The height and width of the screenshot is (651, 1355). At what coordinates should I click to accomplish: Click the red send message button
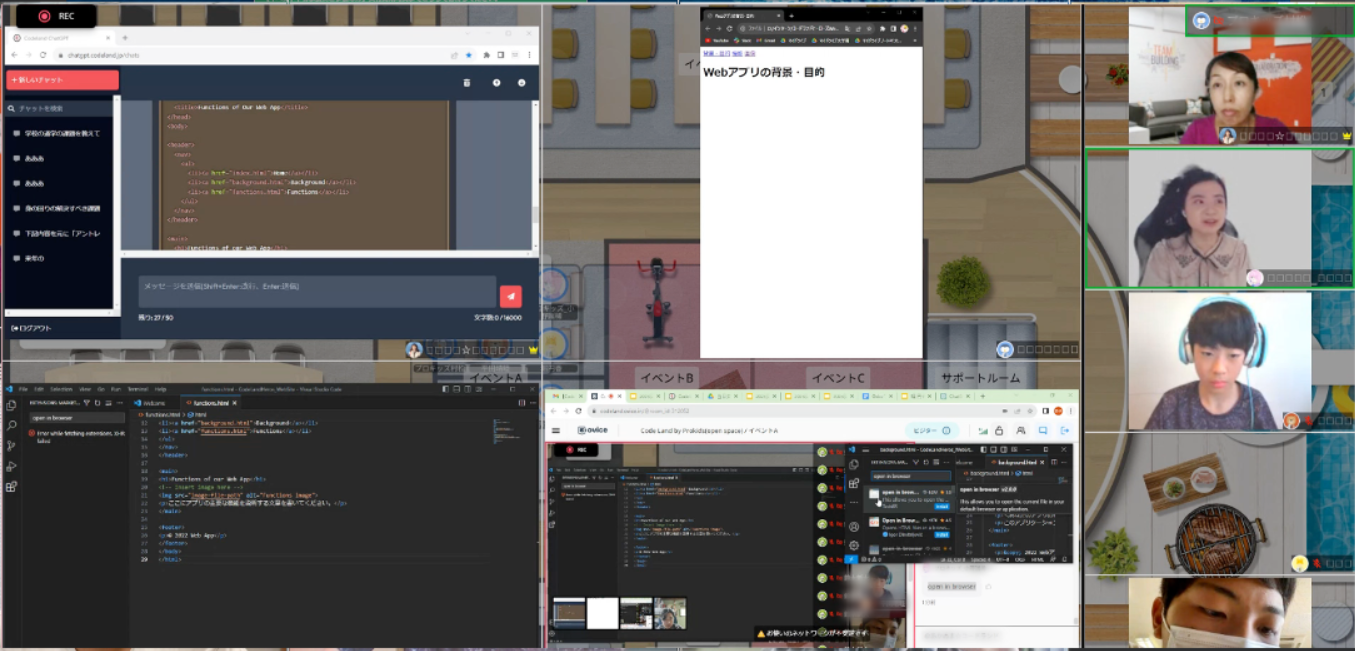[x=510, y=295]
